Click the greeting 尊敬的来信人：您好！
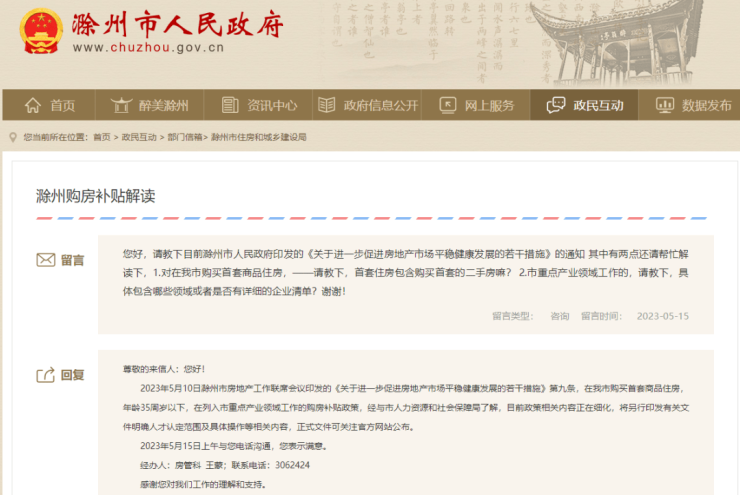The height and width of the screenshot is (495, 740). 164,369
